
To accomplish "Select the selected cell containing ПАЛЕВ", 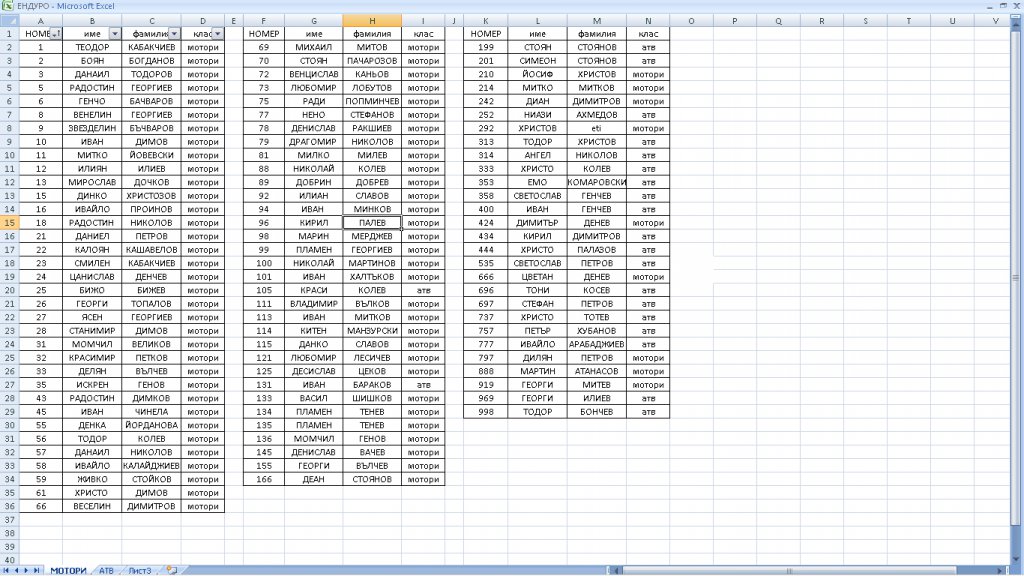I will click(x=372, y=223).
